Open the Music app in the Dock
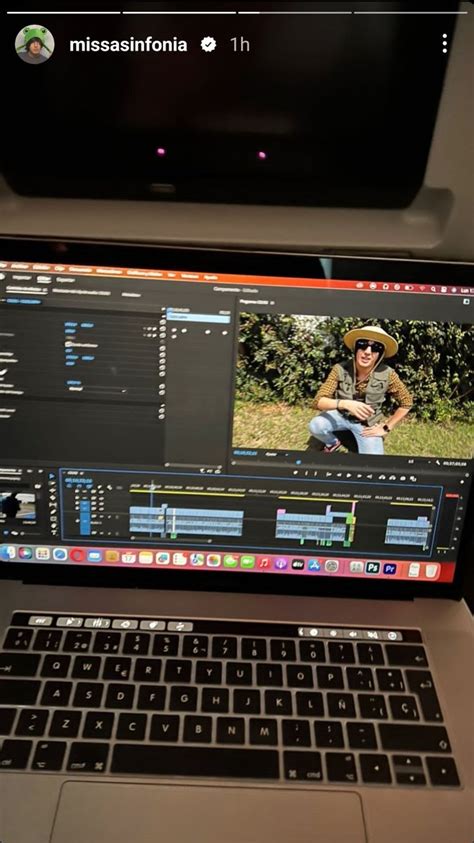Viewport: 474px width, 843px height. click(x=263, y=563)
